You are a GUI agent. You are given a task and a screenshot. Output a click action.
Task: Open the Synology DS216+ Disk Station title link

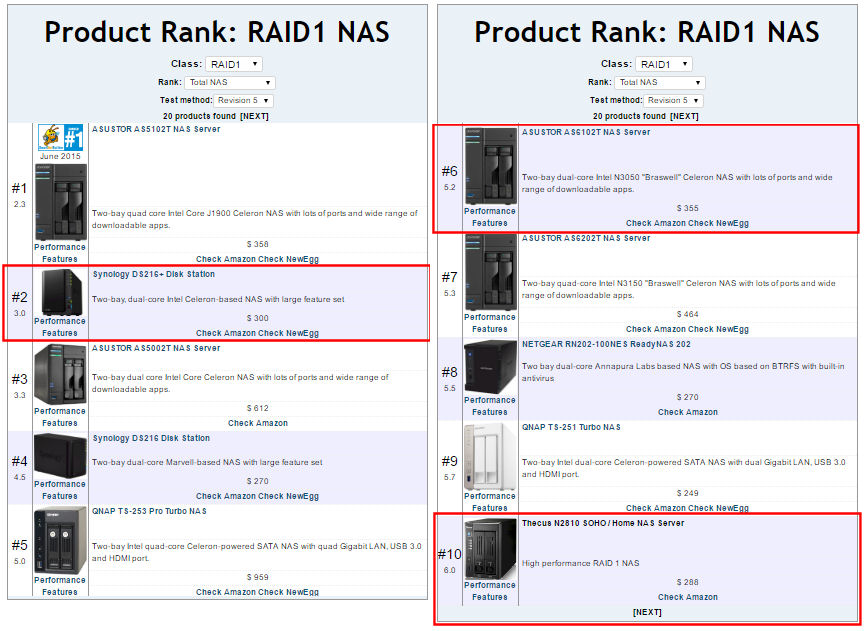pos(153,274)
